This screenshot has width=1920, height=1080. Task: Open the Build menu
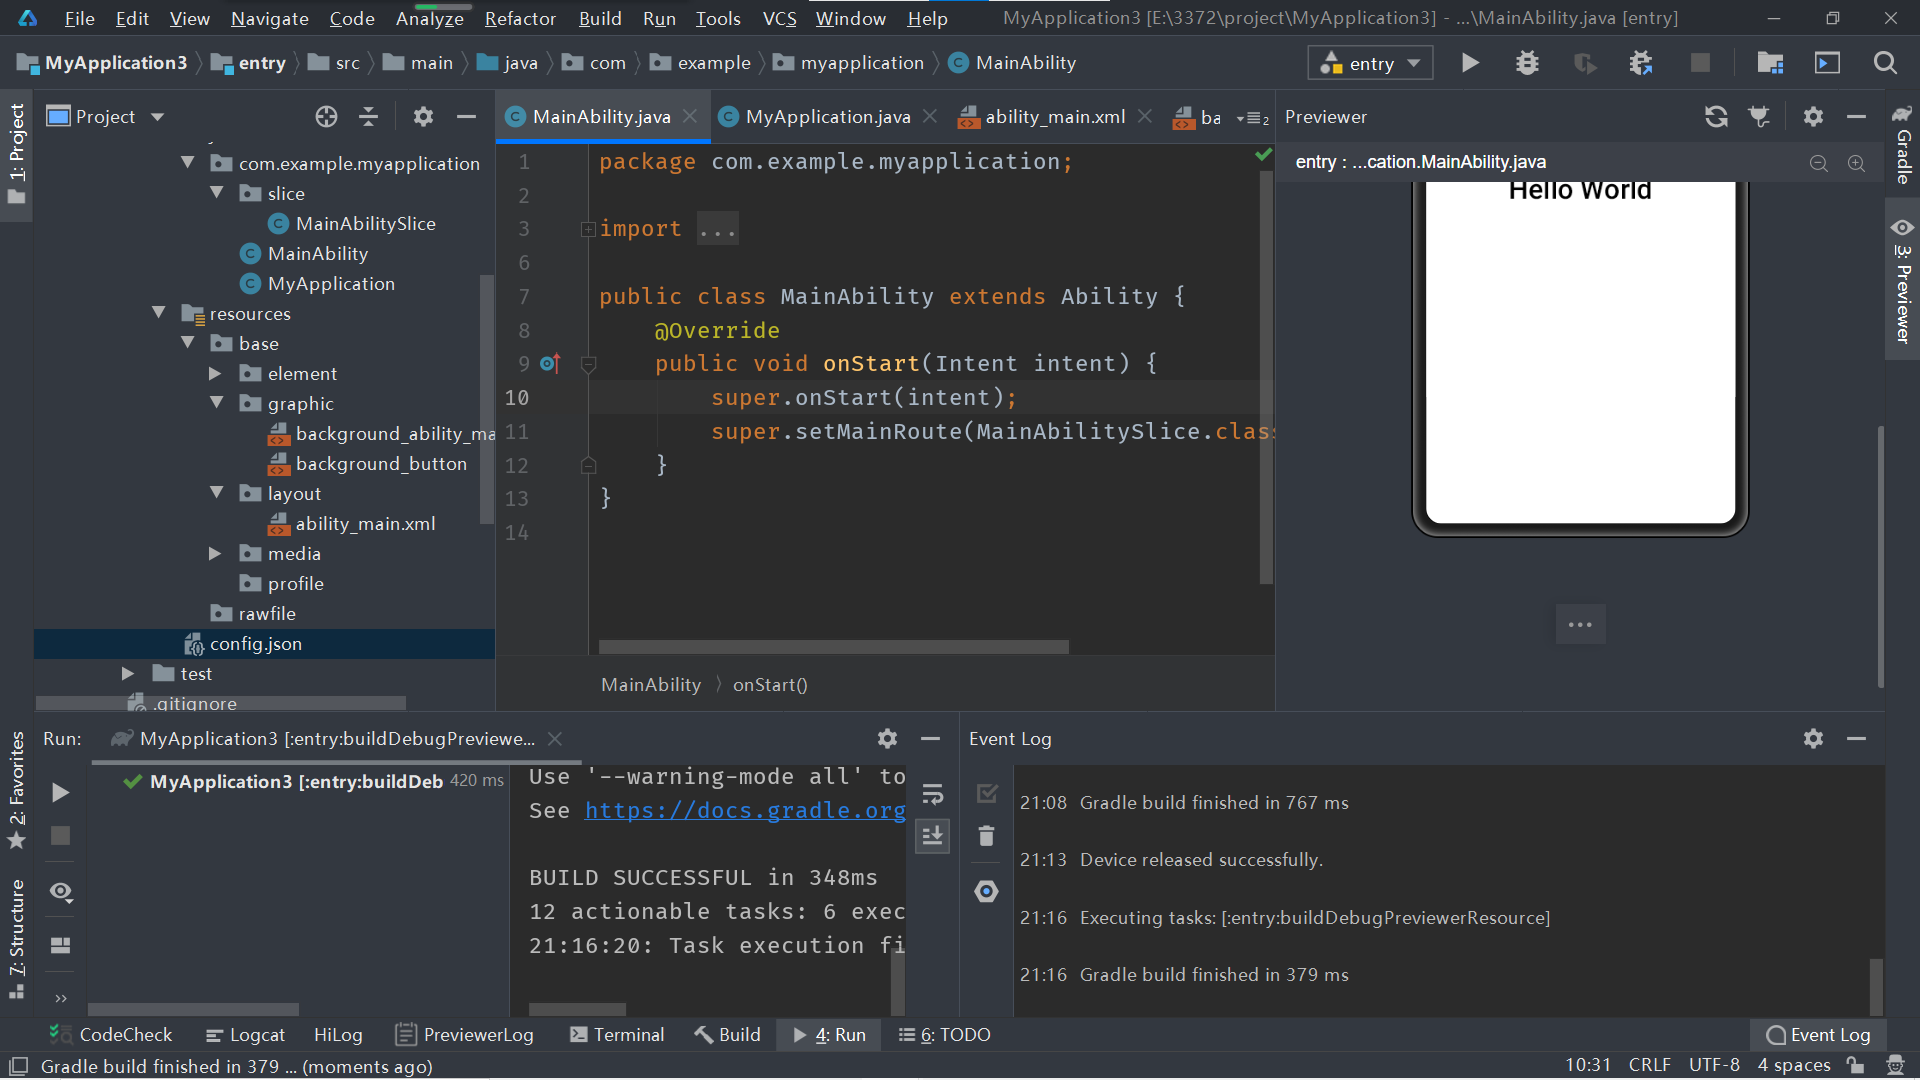click(600, 18)
